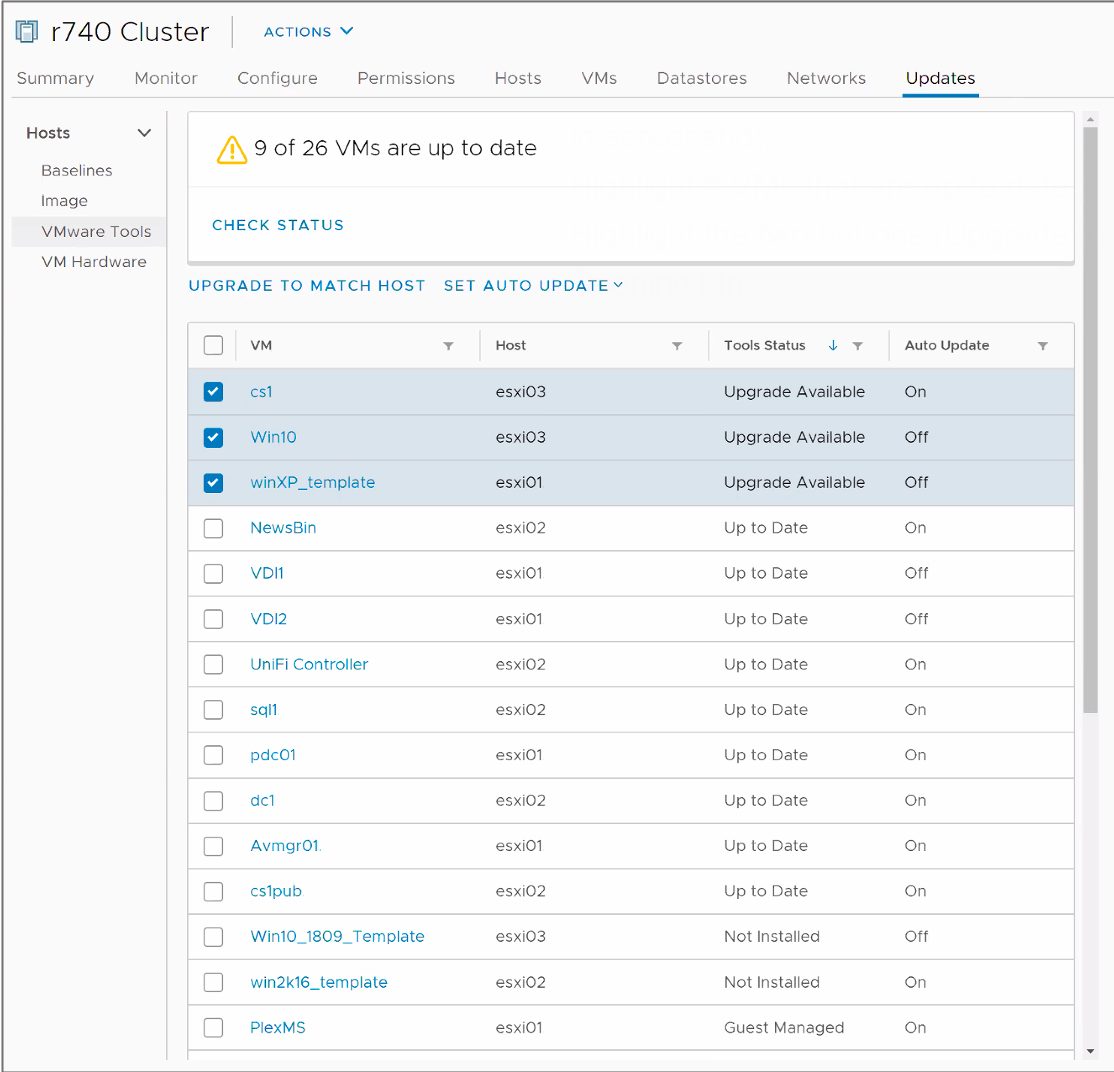Open the Permissions tab
The width and height of the screenshot is (1114, 1072).
[x=406, y=78]
